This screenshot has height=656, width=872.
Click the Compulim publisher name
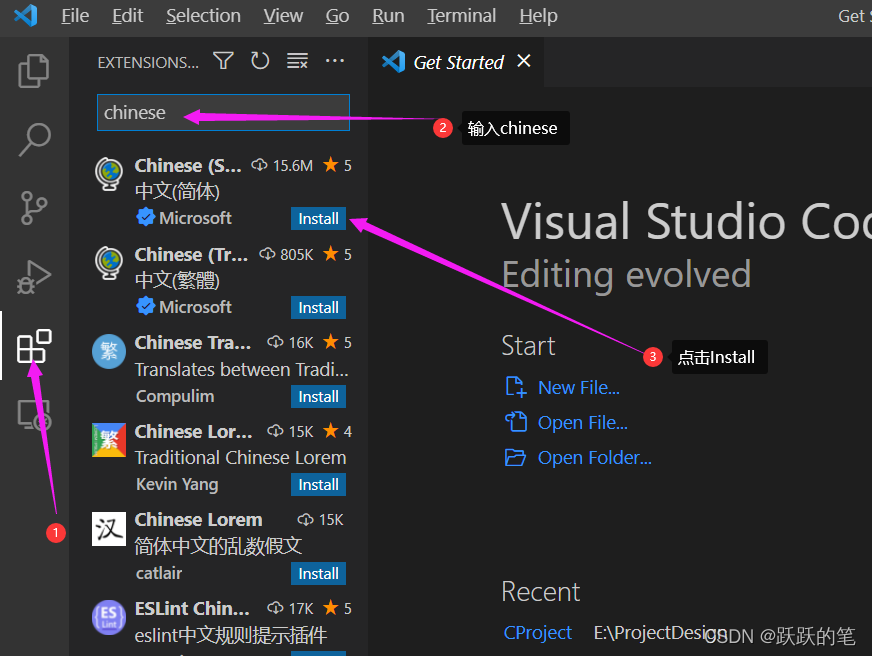click(x=175, y=396)
